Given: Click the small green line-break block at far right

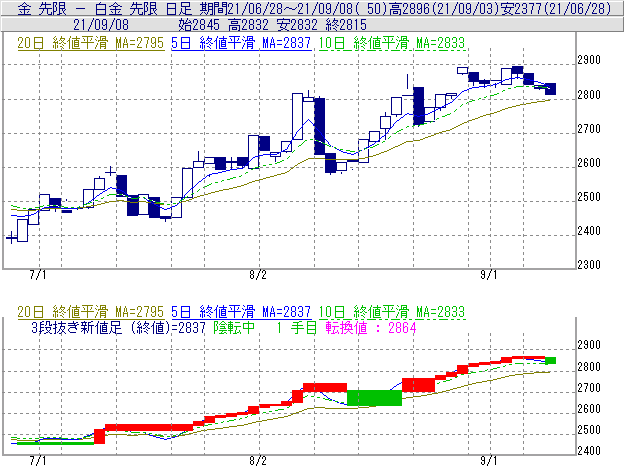Looking at the screenshot, I should [550, 361].
